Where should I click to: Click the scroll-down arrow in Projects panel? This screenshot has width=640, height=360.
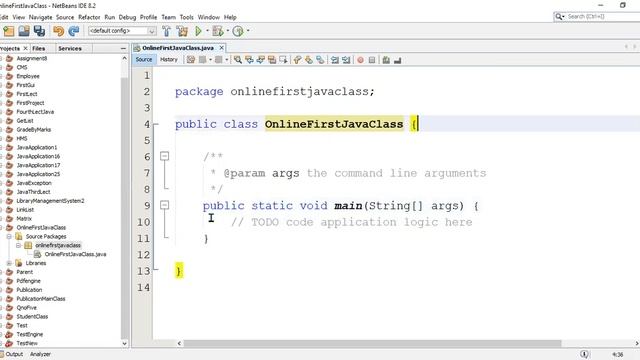(x=124, y=344)
